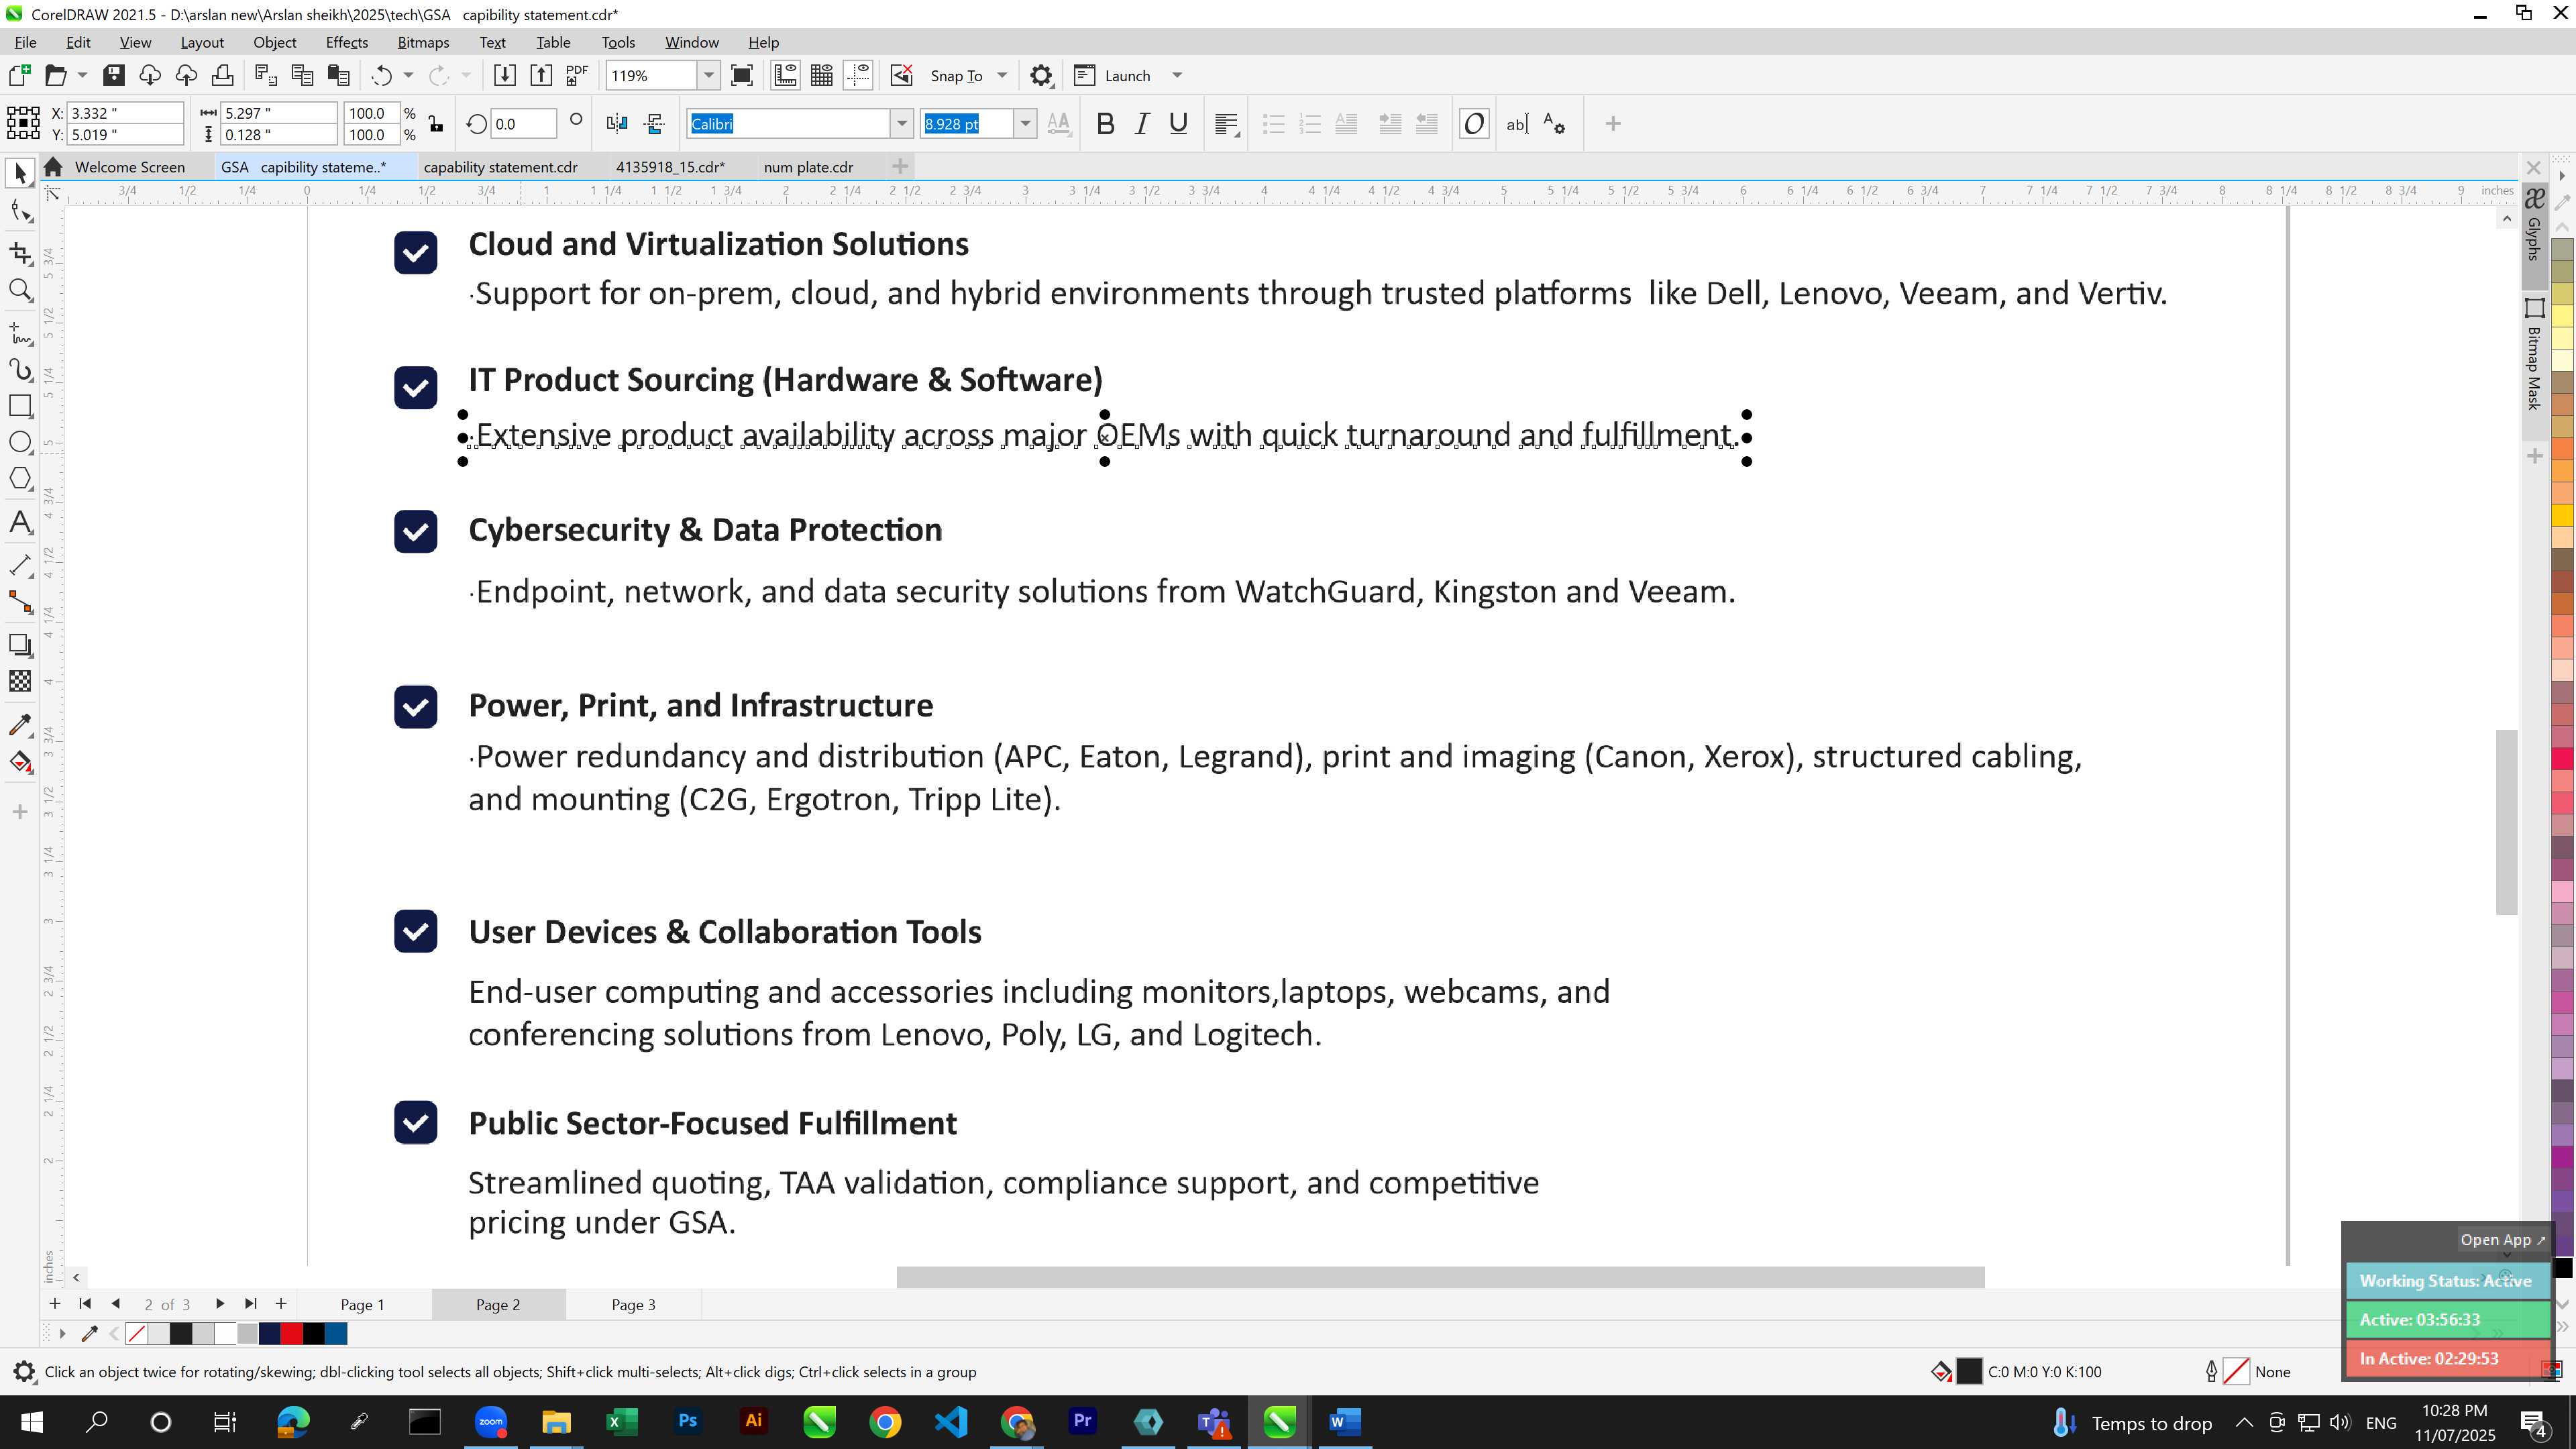Click the Save icon
The image size is (2576, 1449).
point(114,75)
